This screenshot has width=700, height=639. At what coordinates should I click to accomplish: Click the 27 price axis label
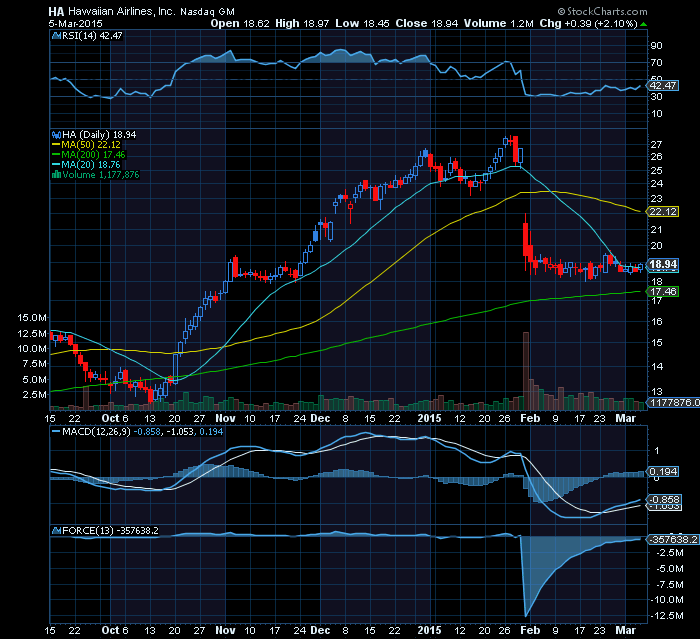click(657, 144)
